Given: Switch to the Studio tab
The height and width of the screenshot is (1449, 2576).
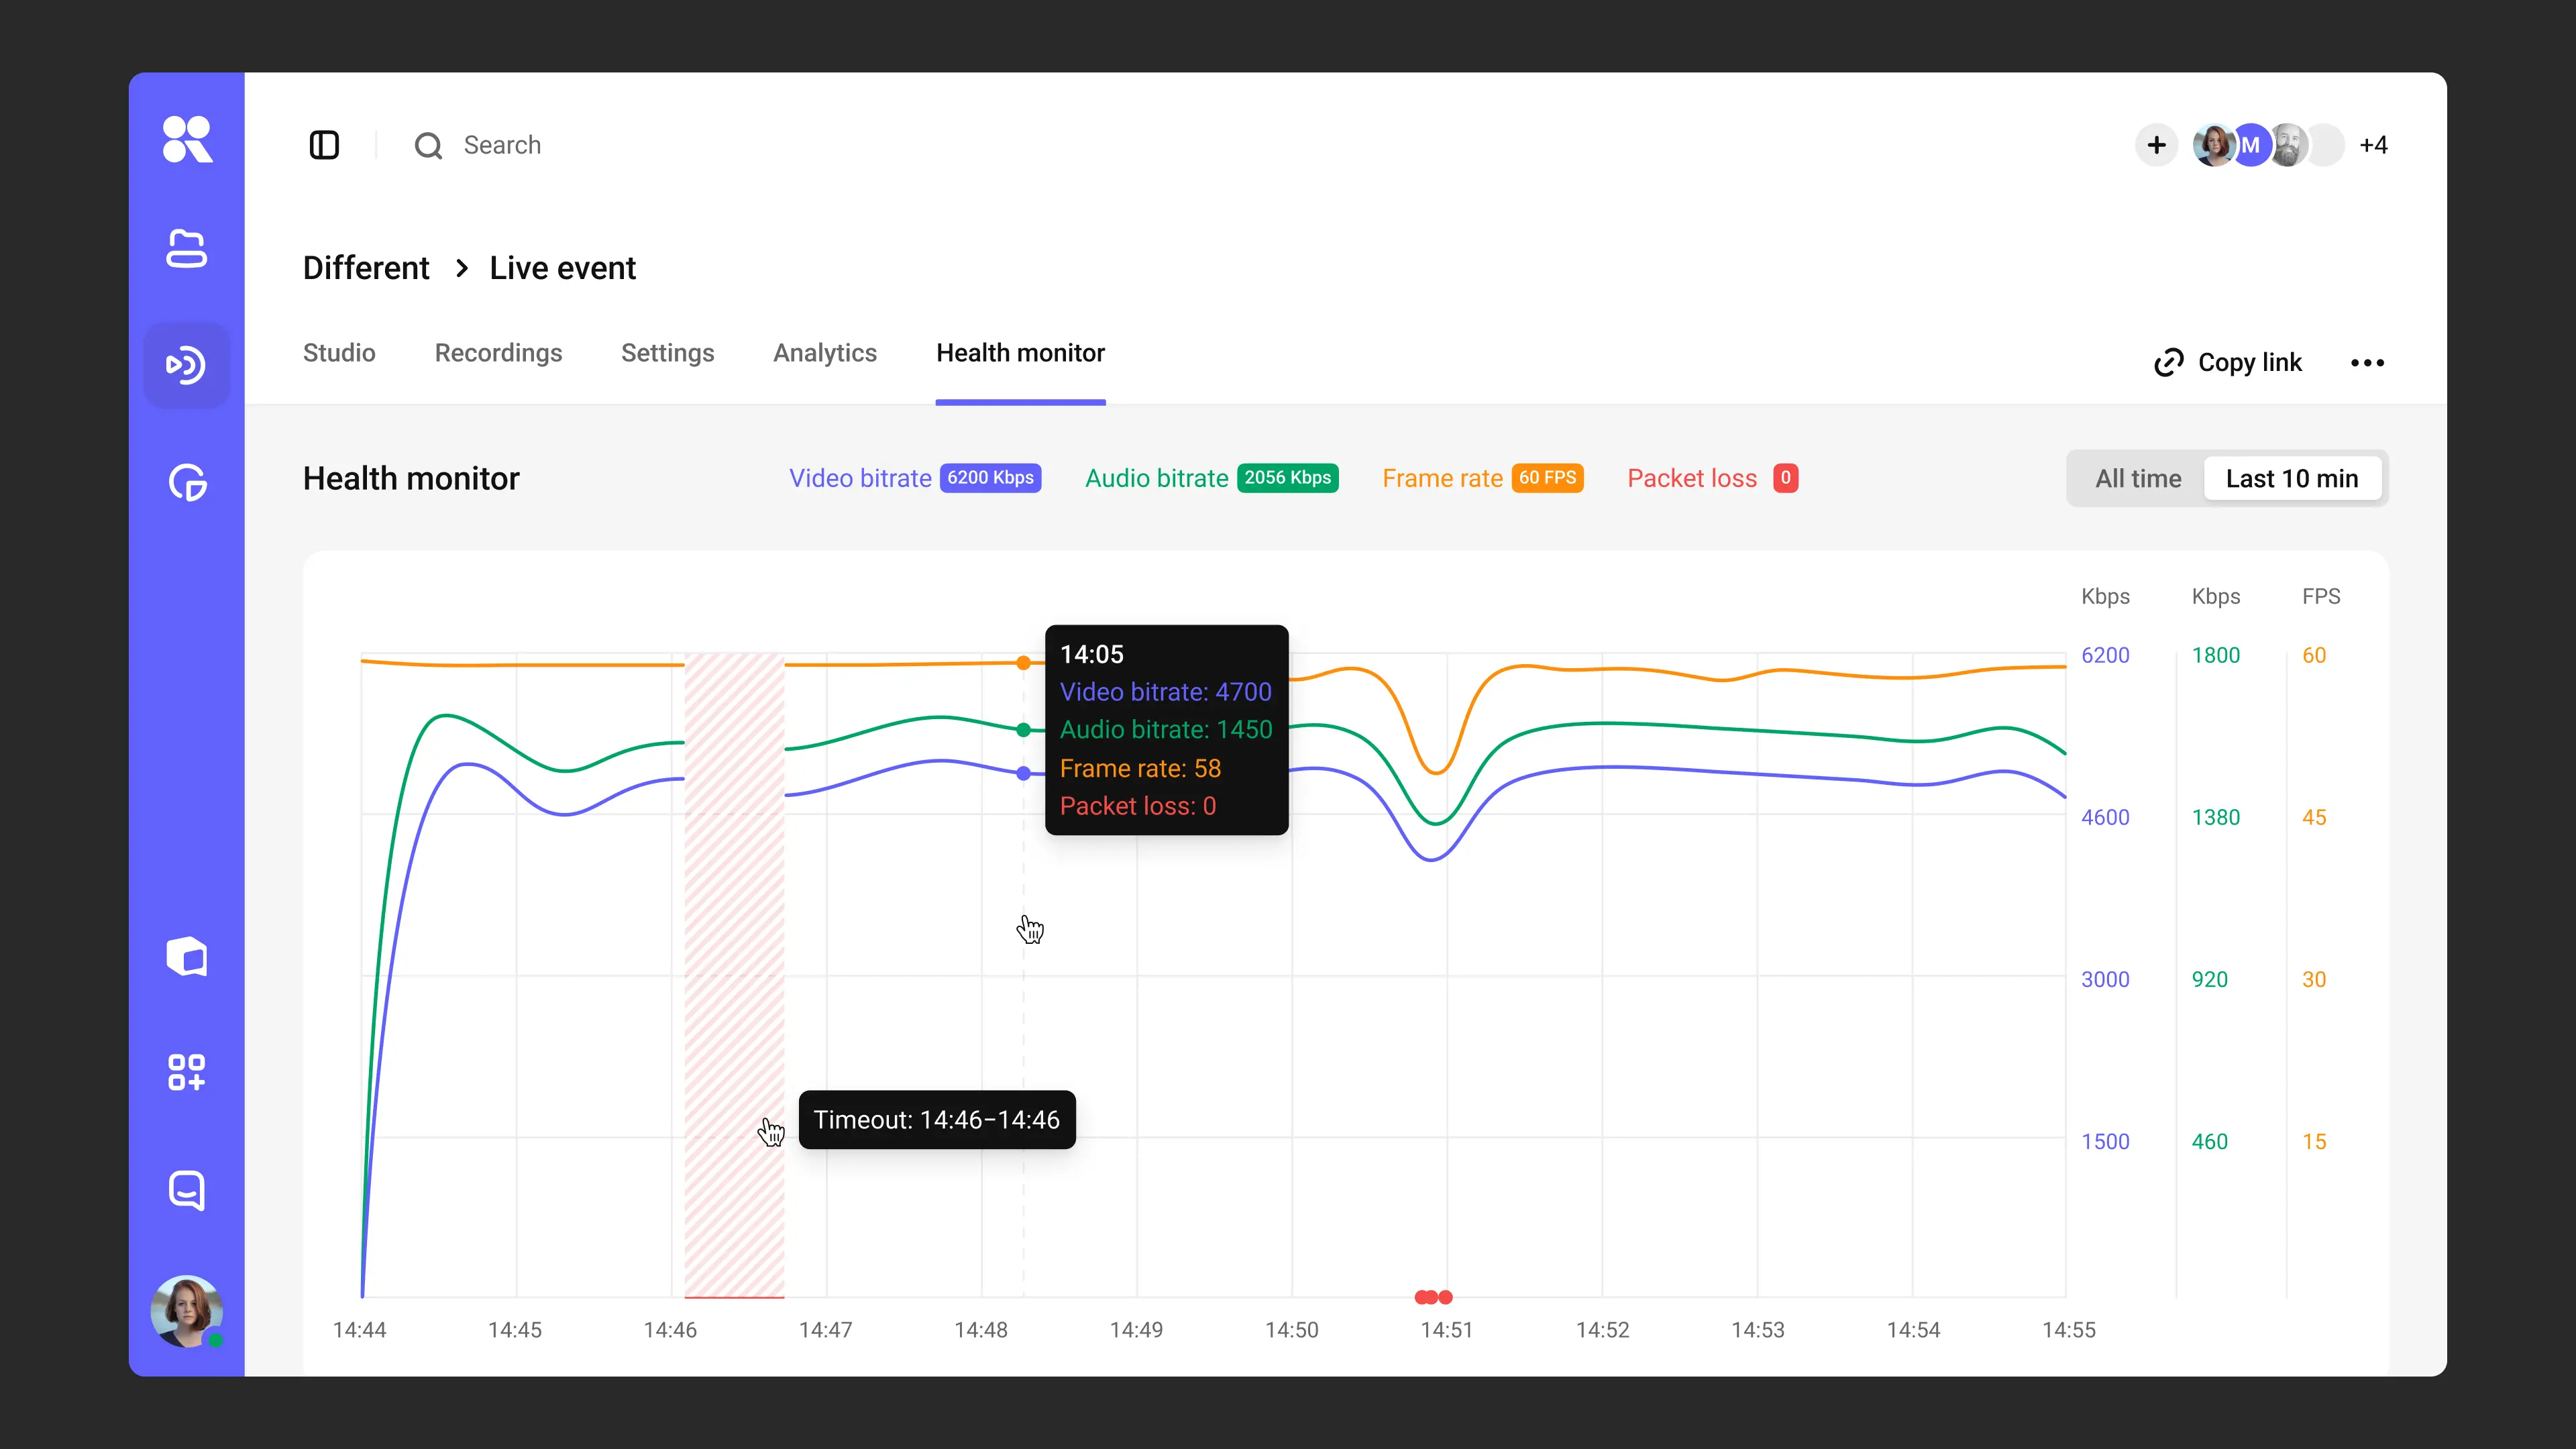Looking at the screenshot, I should coord(339,353).
